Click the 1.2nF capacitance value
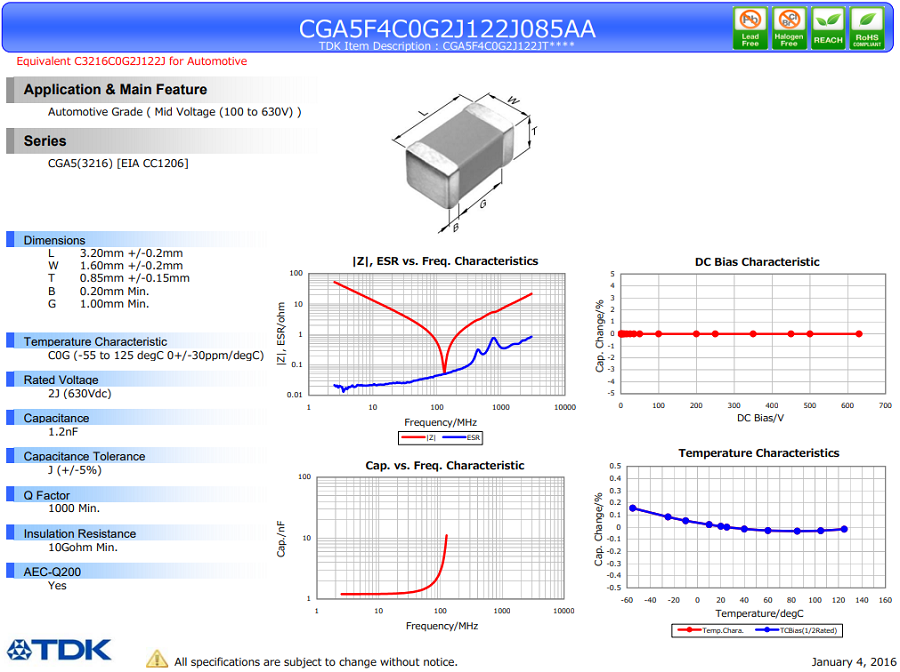The width and height of the screenshot is (900, 672). point(63,432)
